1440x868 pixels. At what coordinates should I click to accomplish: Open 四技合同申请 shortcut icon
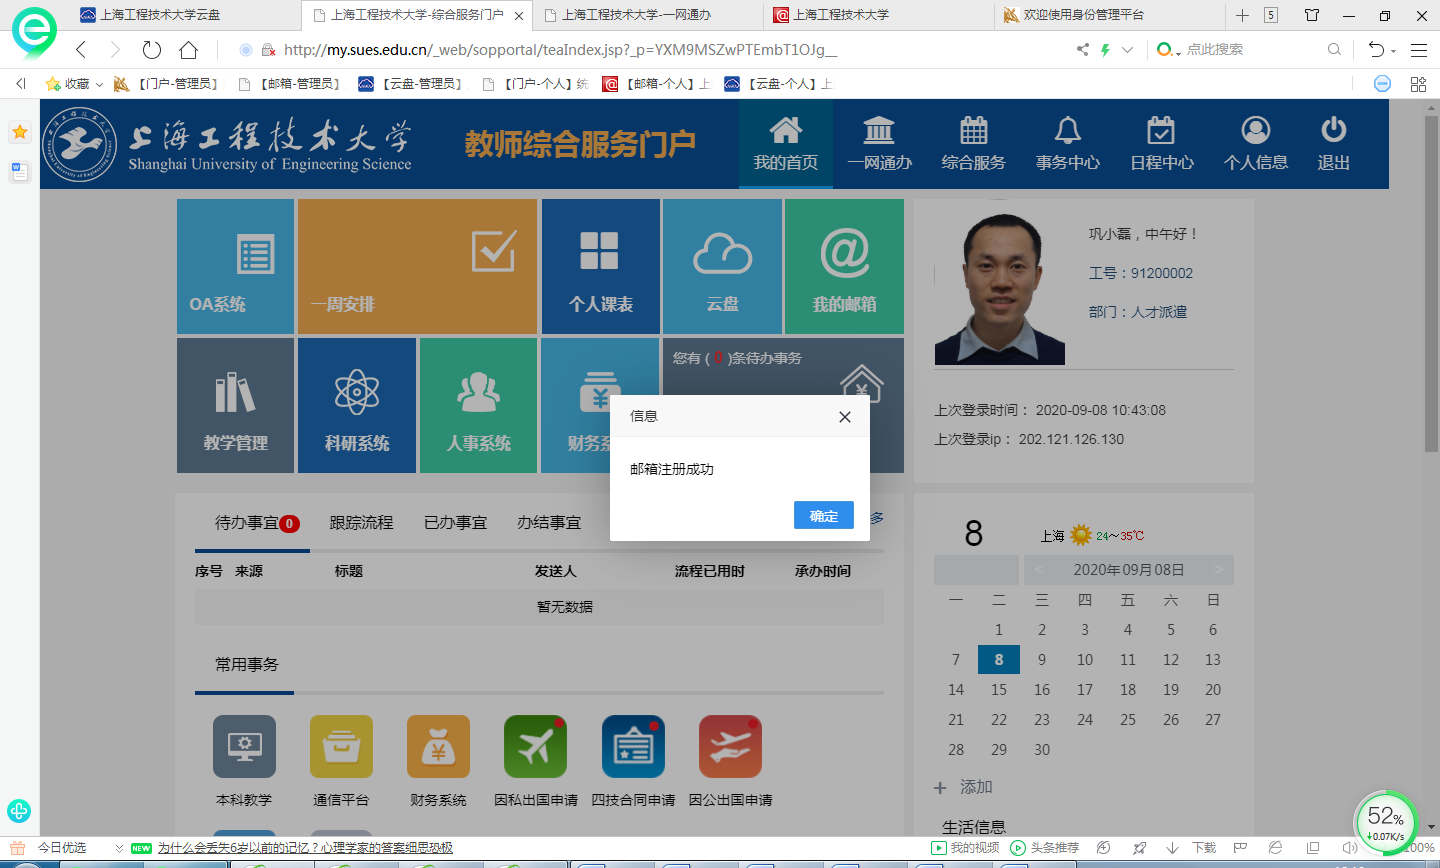click(633, 746)
